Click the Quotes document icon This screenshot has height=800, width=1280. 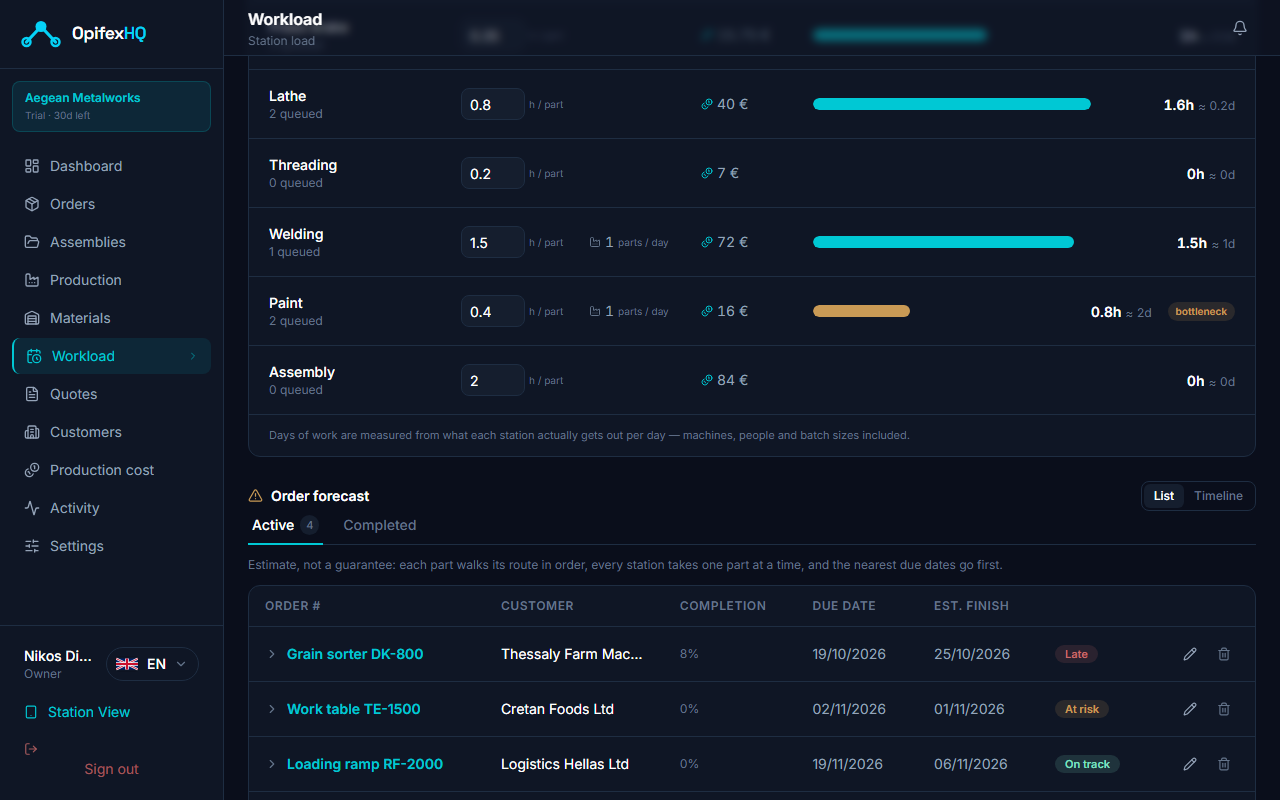(32, 394)
